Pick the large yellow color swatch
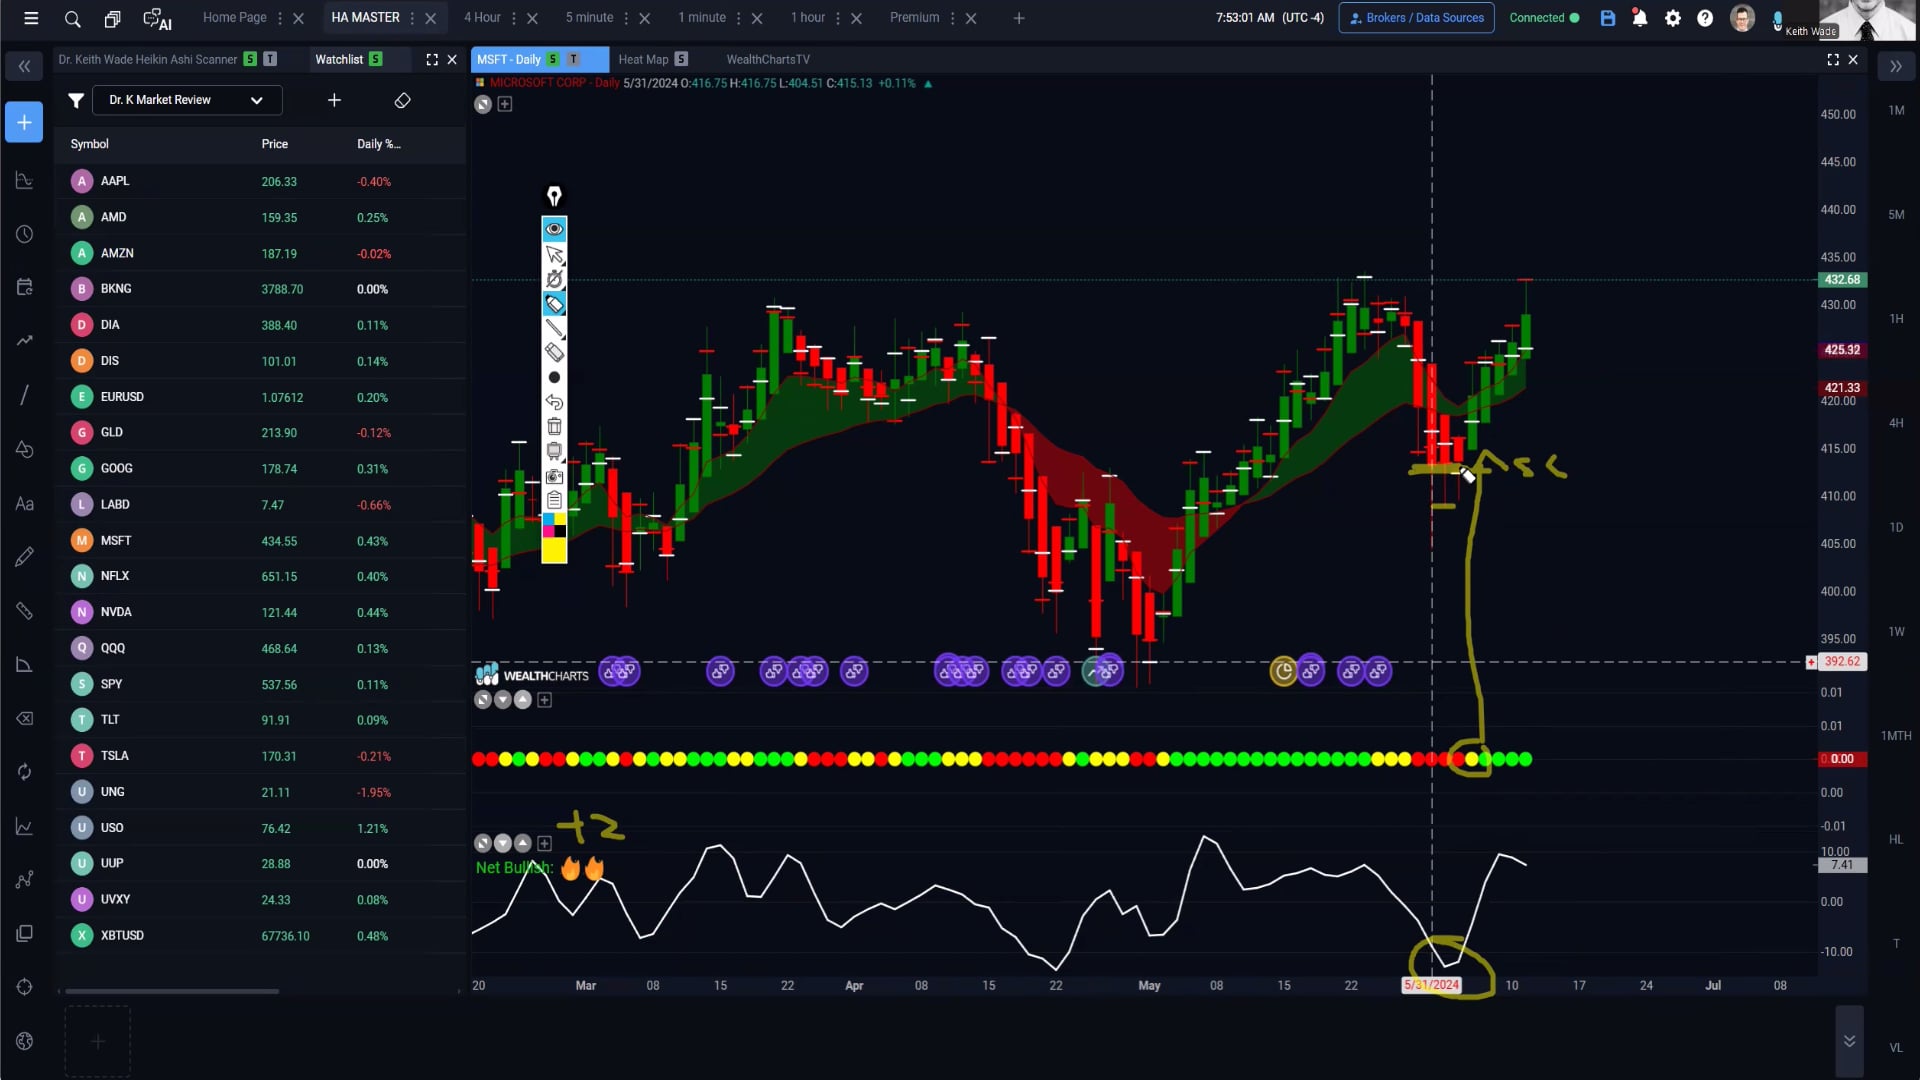 (x=554, y=550)
